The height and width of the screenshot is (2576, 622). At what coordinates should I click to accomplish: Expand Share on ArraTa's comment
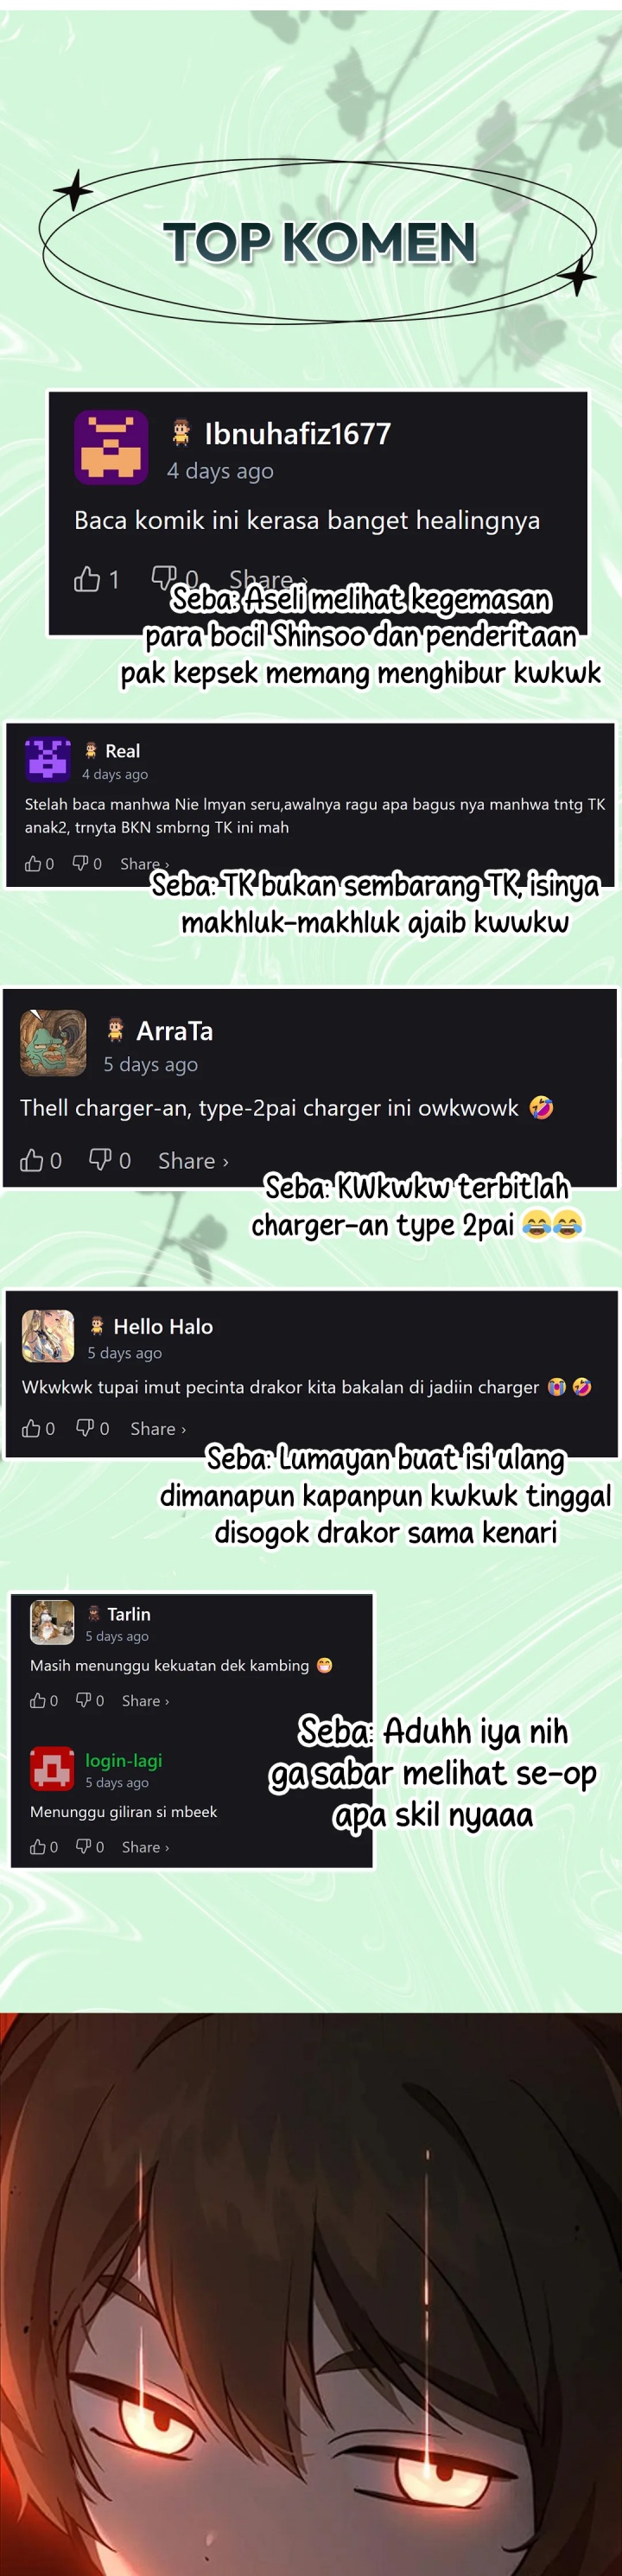click(193, 1160)
